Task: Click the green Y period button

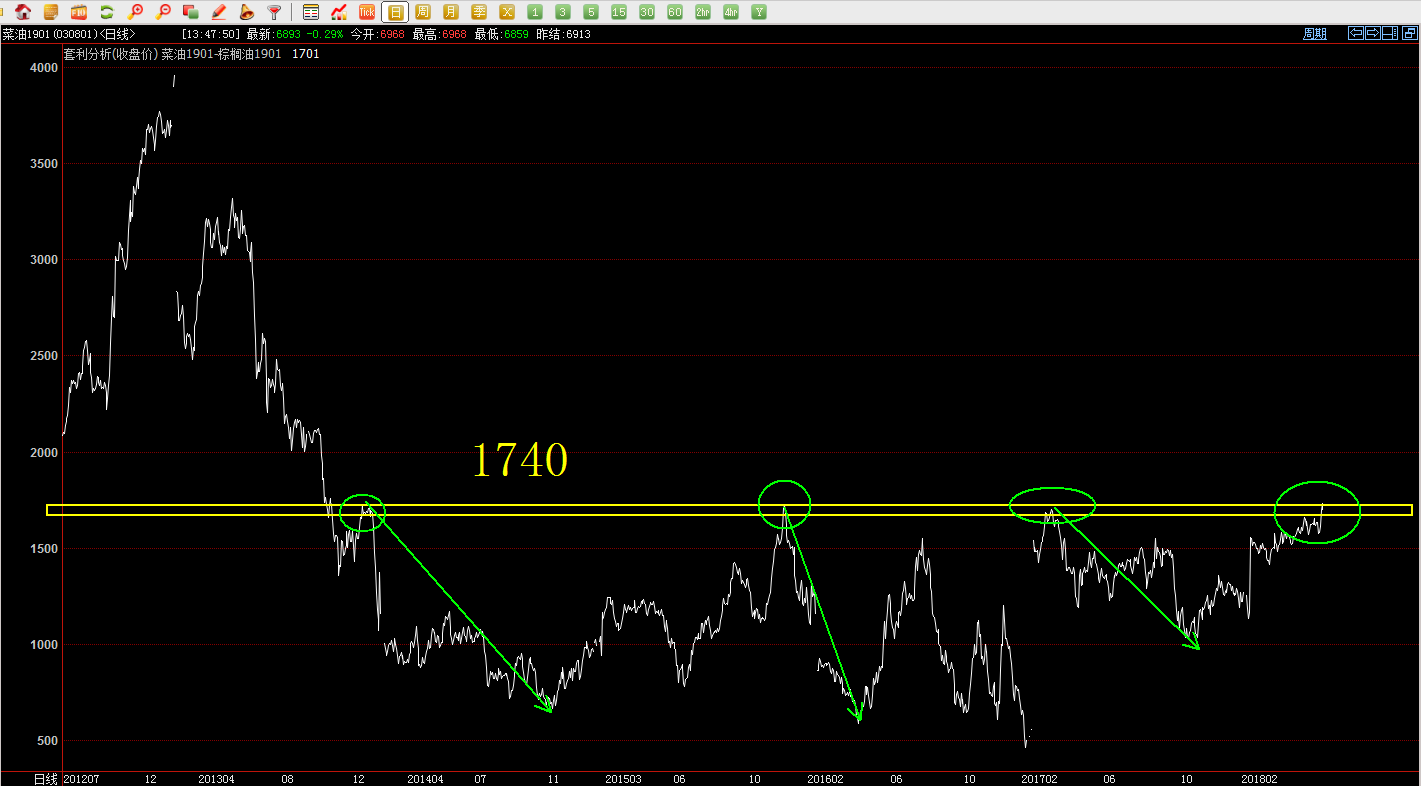Action: 759,12
